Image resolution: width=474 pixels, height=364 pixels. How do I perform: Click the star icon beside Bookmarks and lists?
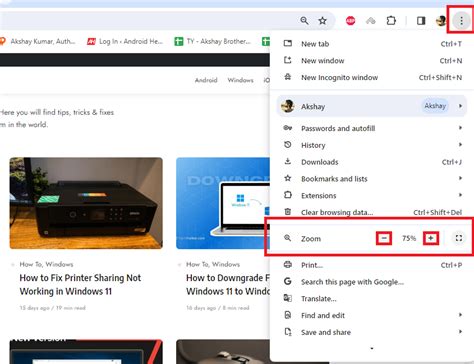point(288,178)
